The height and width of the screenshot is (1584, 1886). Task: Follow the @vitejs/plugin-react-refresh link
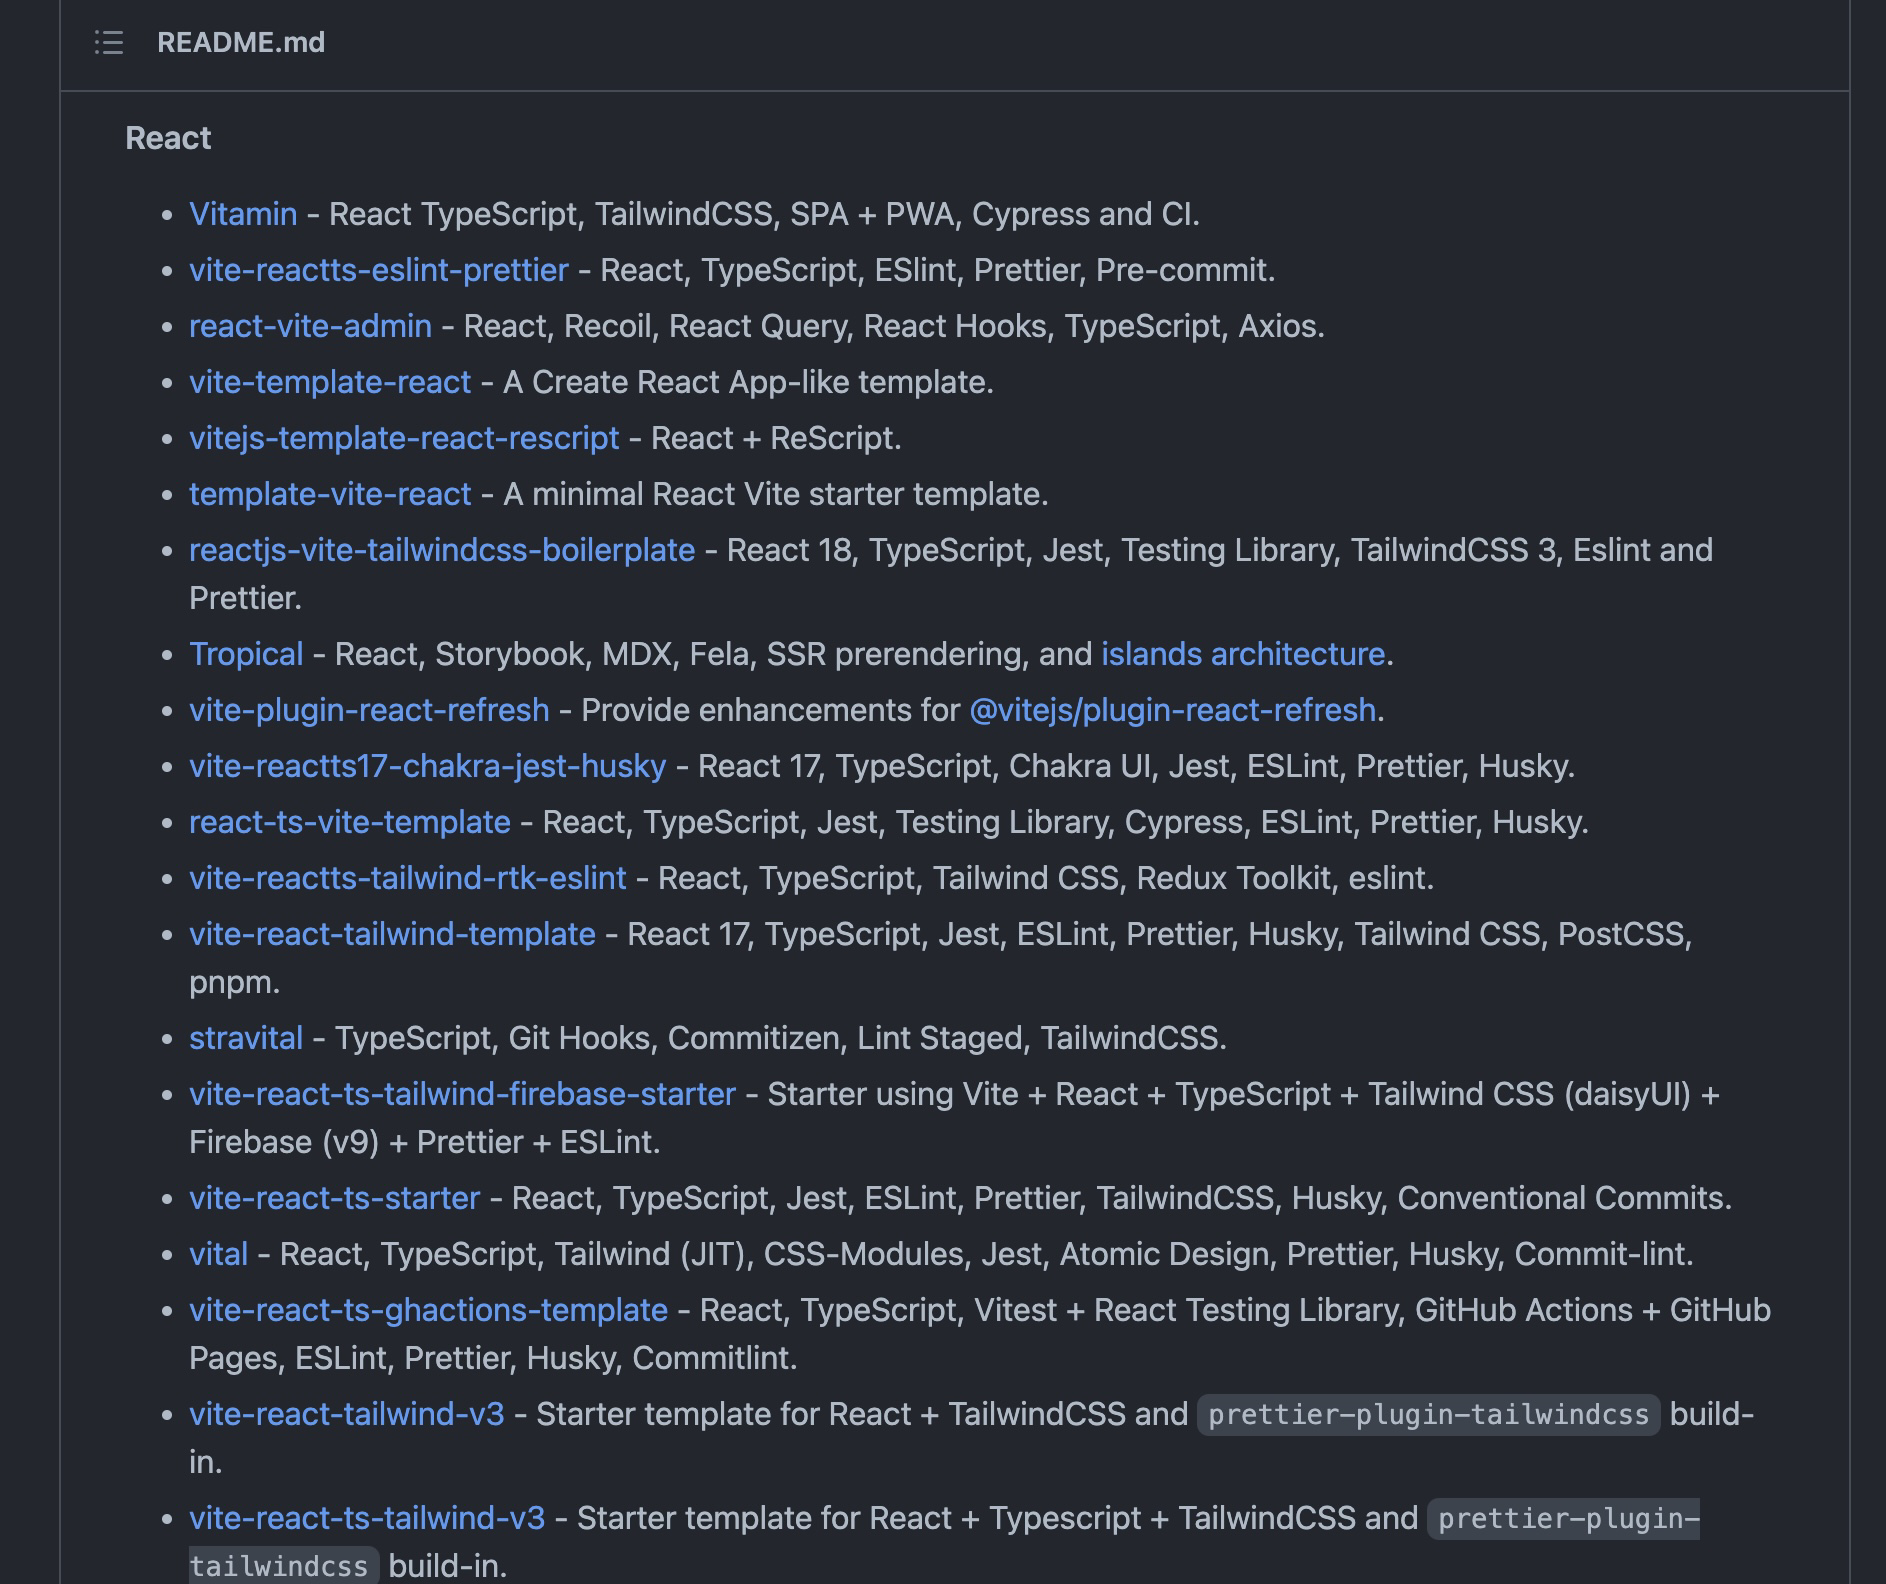pyautogui.click(x=1173, y=710)
